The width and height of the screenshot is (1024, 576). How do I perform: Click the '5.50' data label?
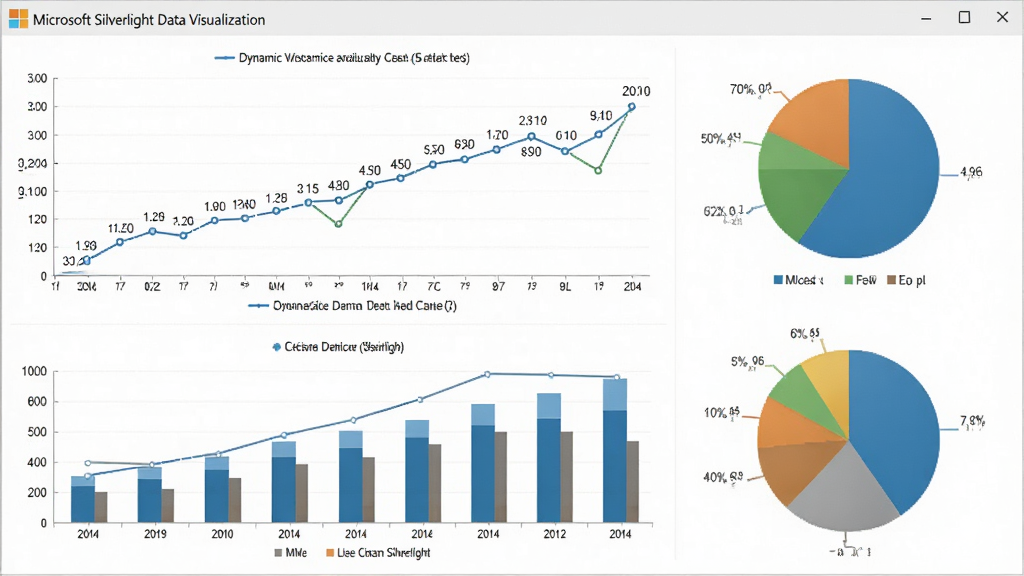tap(434, 150)
